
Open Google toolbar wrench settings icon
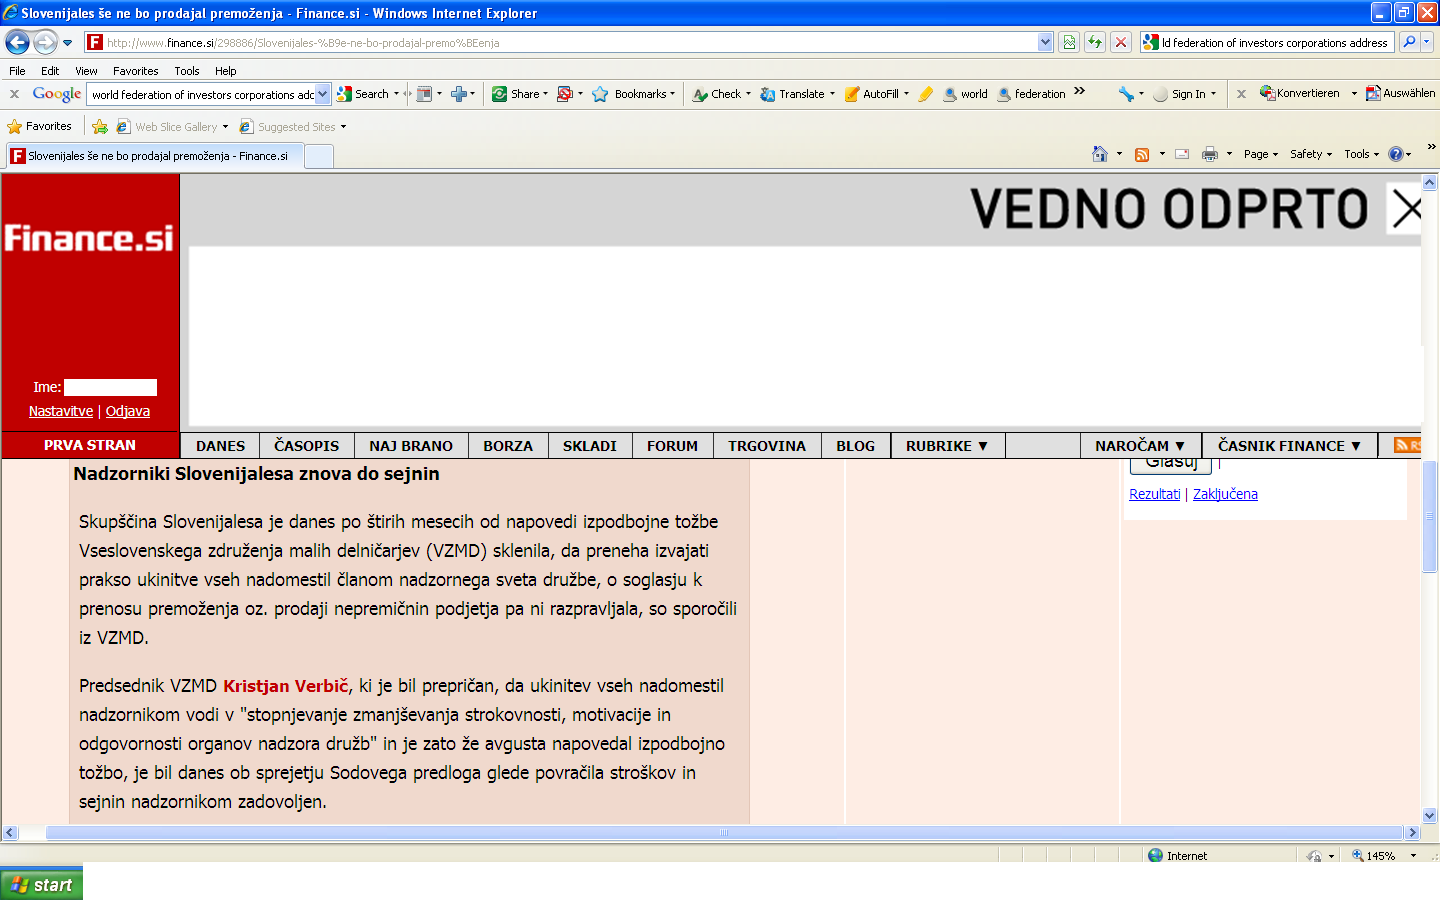coord(1127,94)
